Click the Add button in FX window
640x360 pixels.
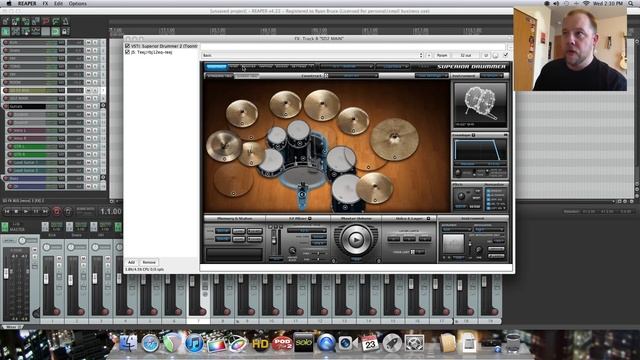[x=131, y=262]
